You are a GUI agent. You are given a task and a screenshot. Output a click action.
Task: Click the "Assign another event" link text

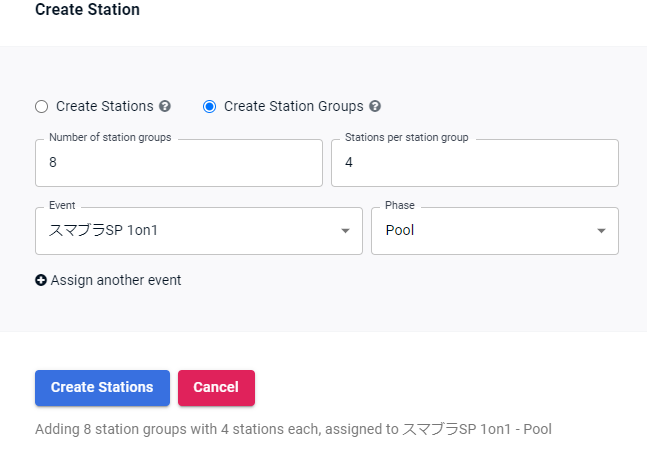tap(116, 281)
